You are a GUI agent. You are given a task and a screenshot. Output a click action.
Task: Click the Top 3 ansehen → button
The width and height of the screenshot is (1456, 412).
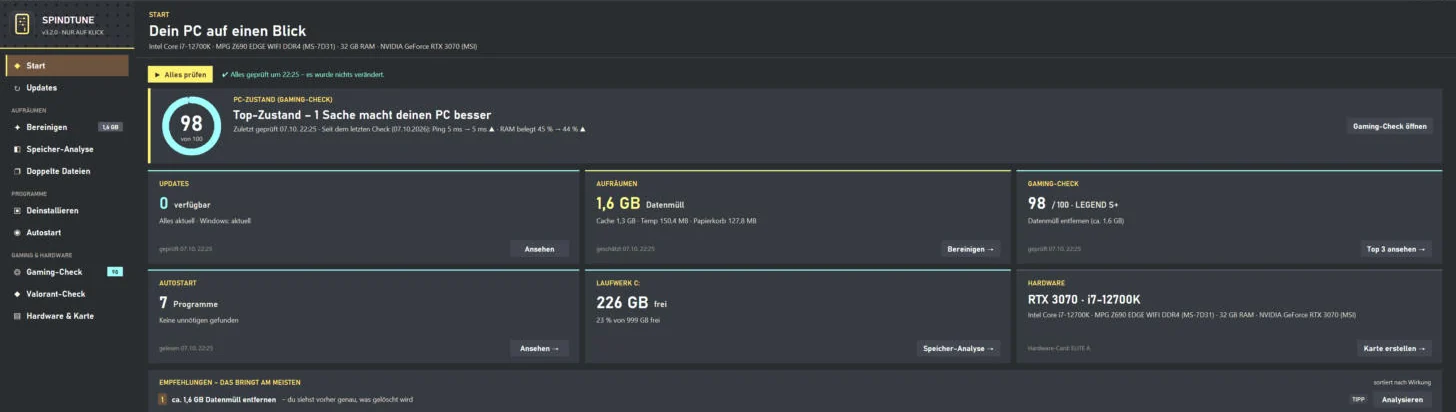click(1396, 249)
